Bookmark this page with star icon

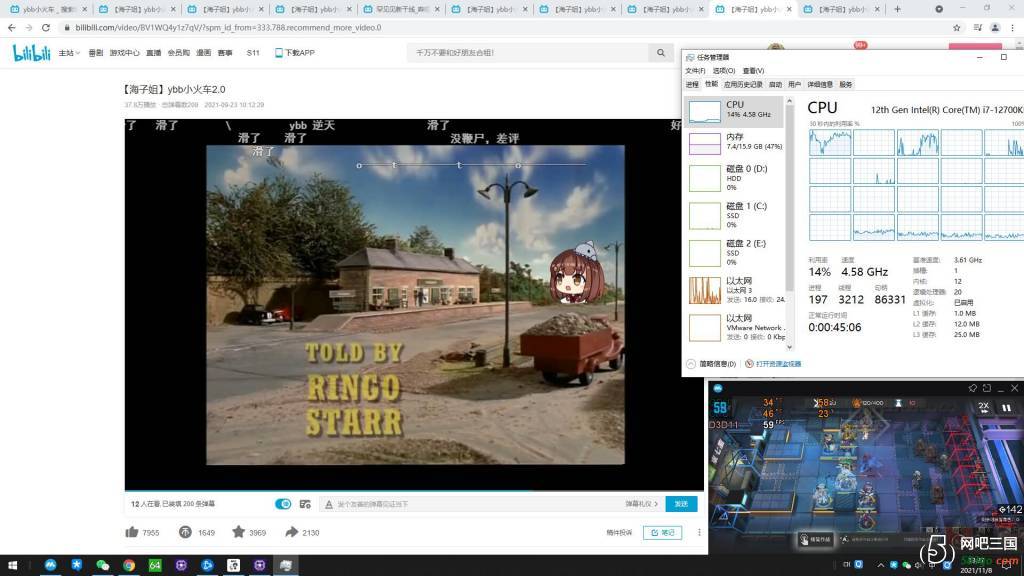coord(957,27)
